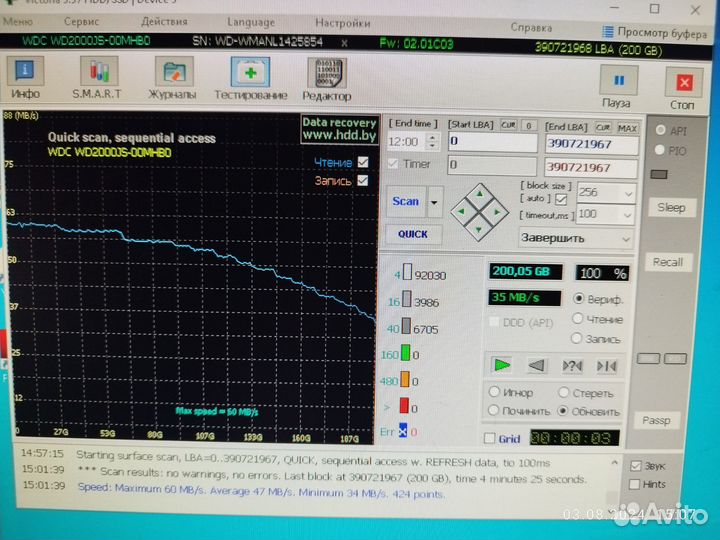Open the Инфо drive information panel

25,78
